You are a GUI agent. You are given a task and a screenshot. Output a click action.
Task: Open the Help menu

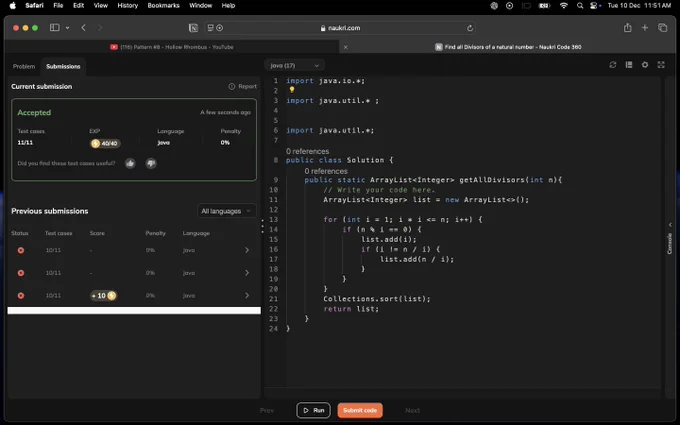click(x=228, y=6)
